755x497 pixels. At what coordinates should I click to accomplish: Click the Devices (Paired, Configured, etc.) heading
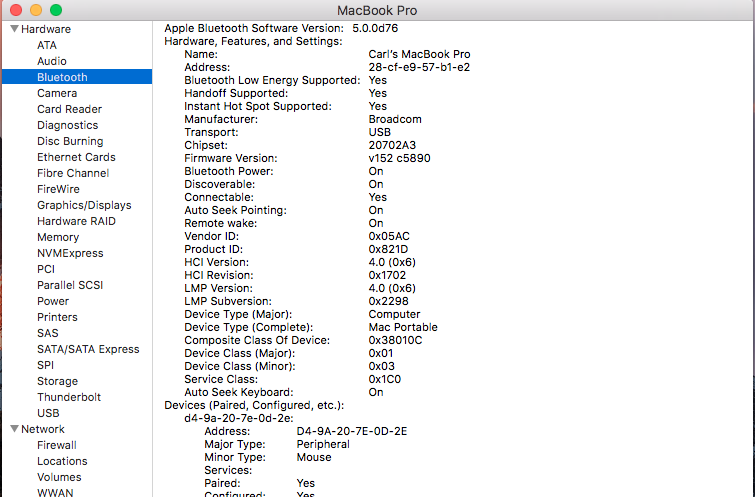[x=254, y=405]
